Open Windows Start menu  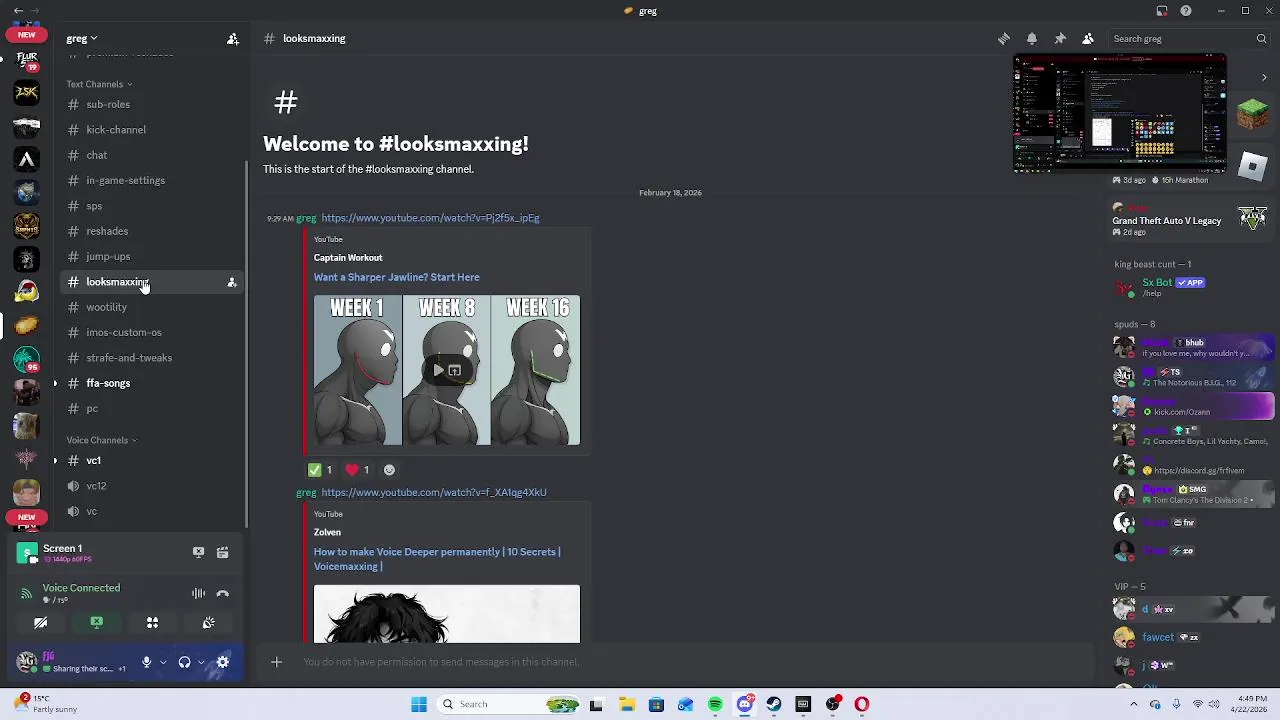(x=419, y=705)
